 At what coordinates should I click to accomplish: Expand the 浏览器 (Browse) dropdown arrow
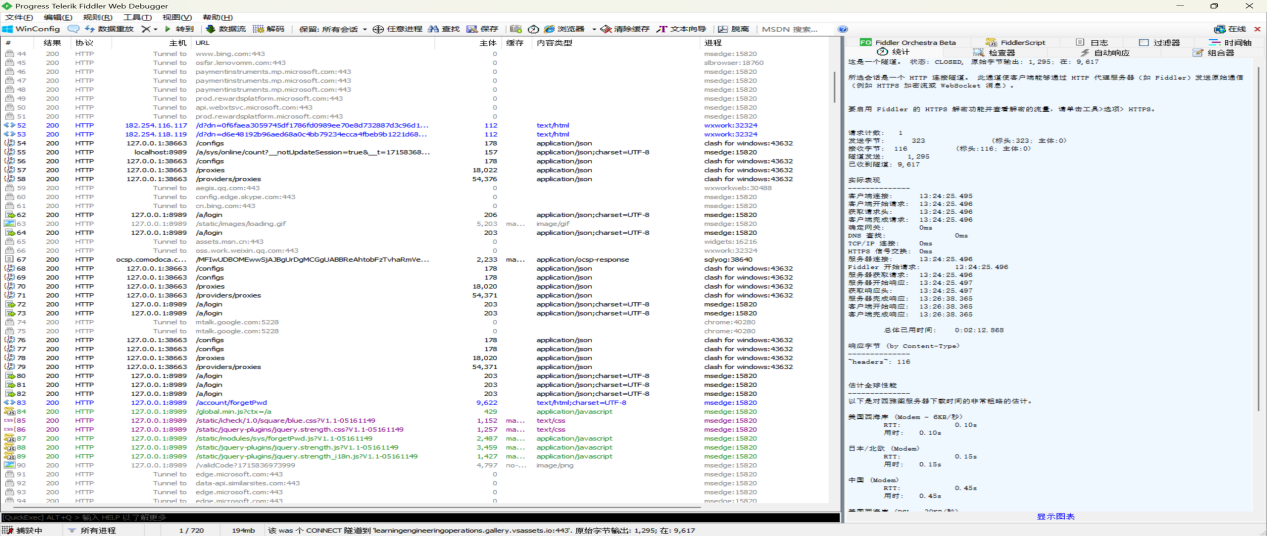point(593,29)
